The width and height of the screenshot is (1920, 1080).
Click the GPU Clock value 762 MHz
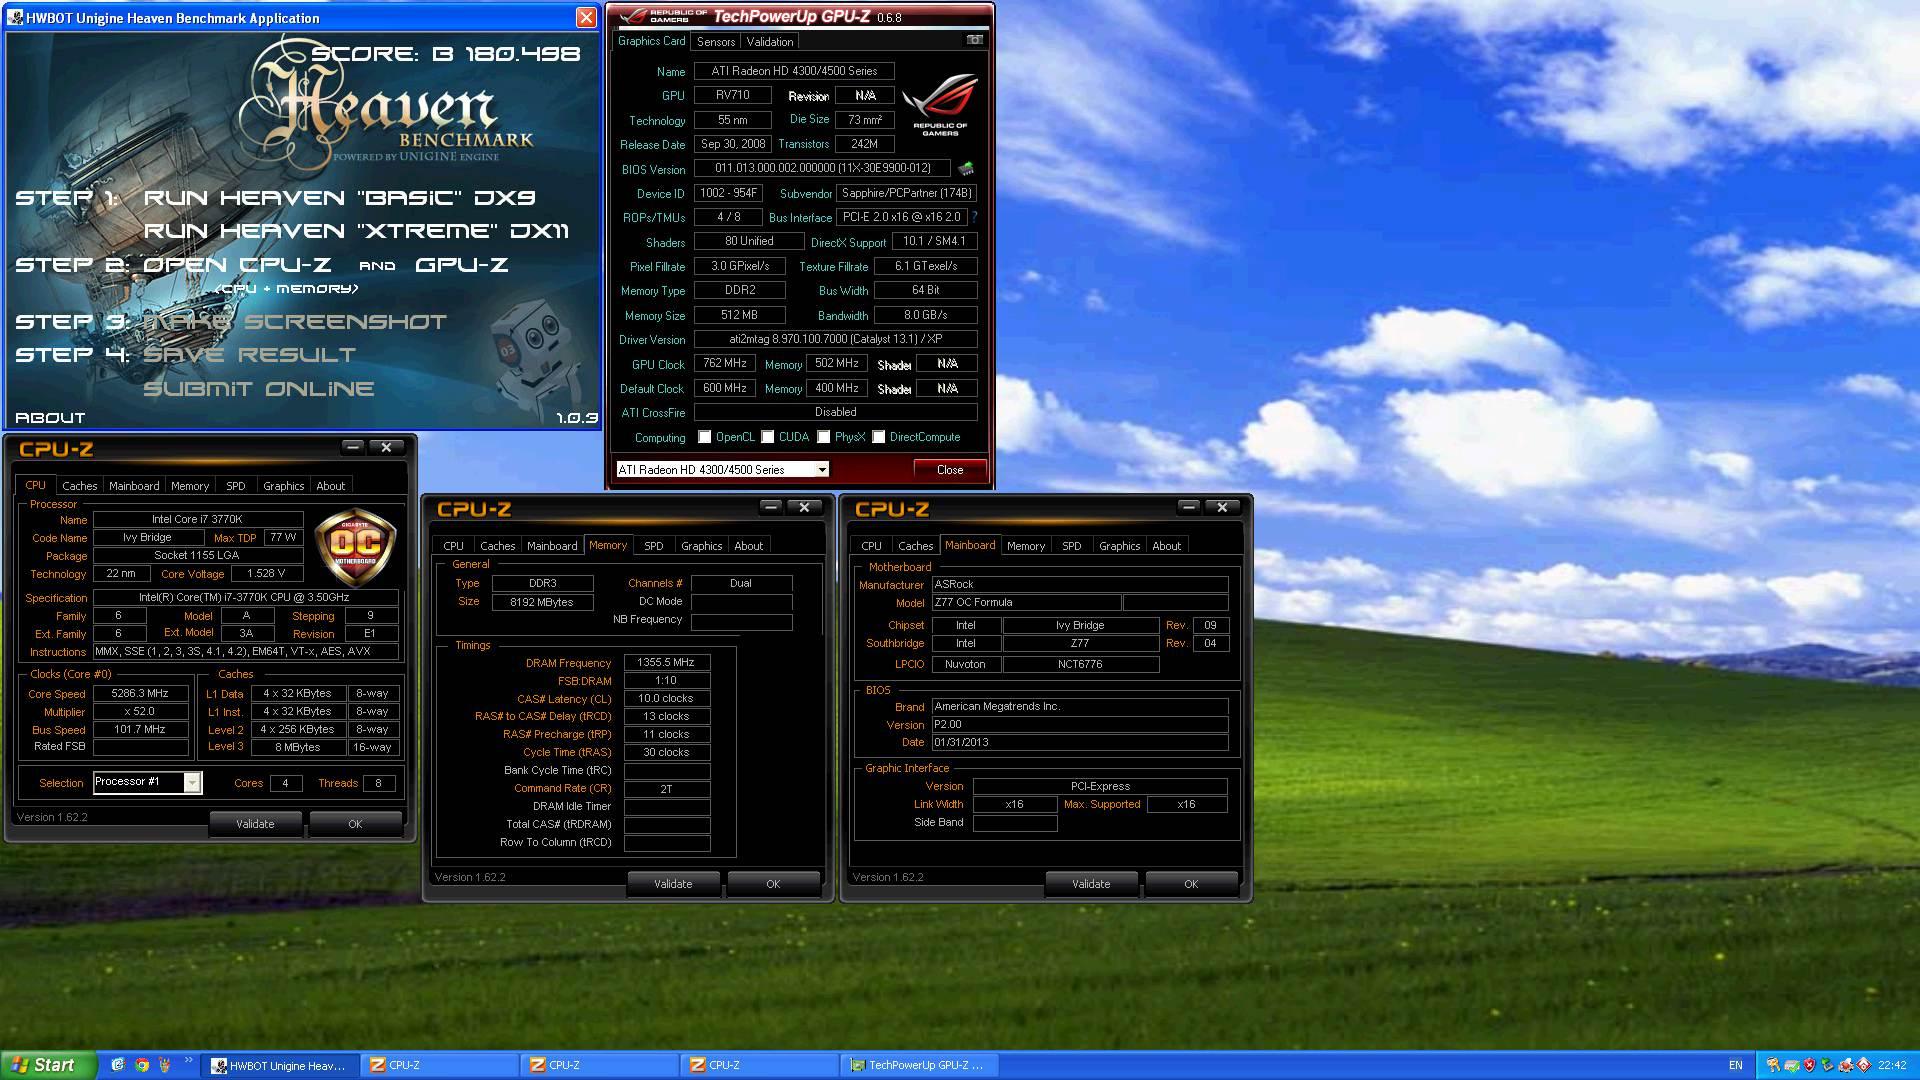[725, 363]
